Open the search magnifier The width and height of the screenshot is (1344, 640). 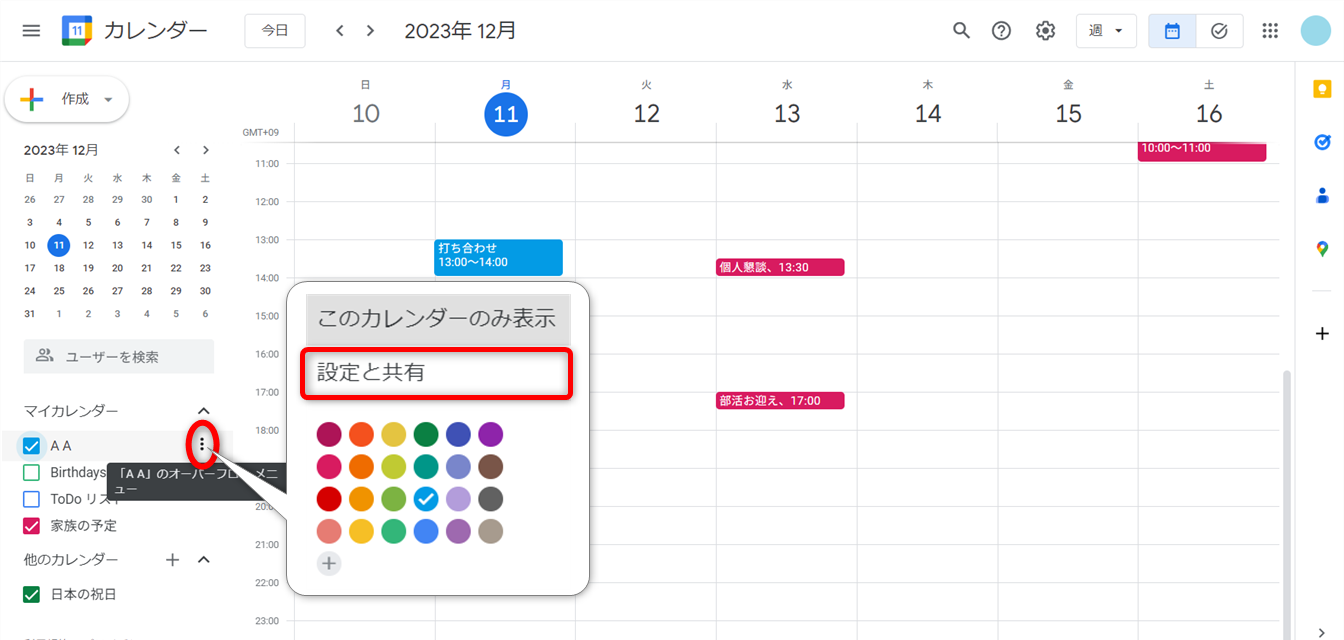coord(961,31)
